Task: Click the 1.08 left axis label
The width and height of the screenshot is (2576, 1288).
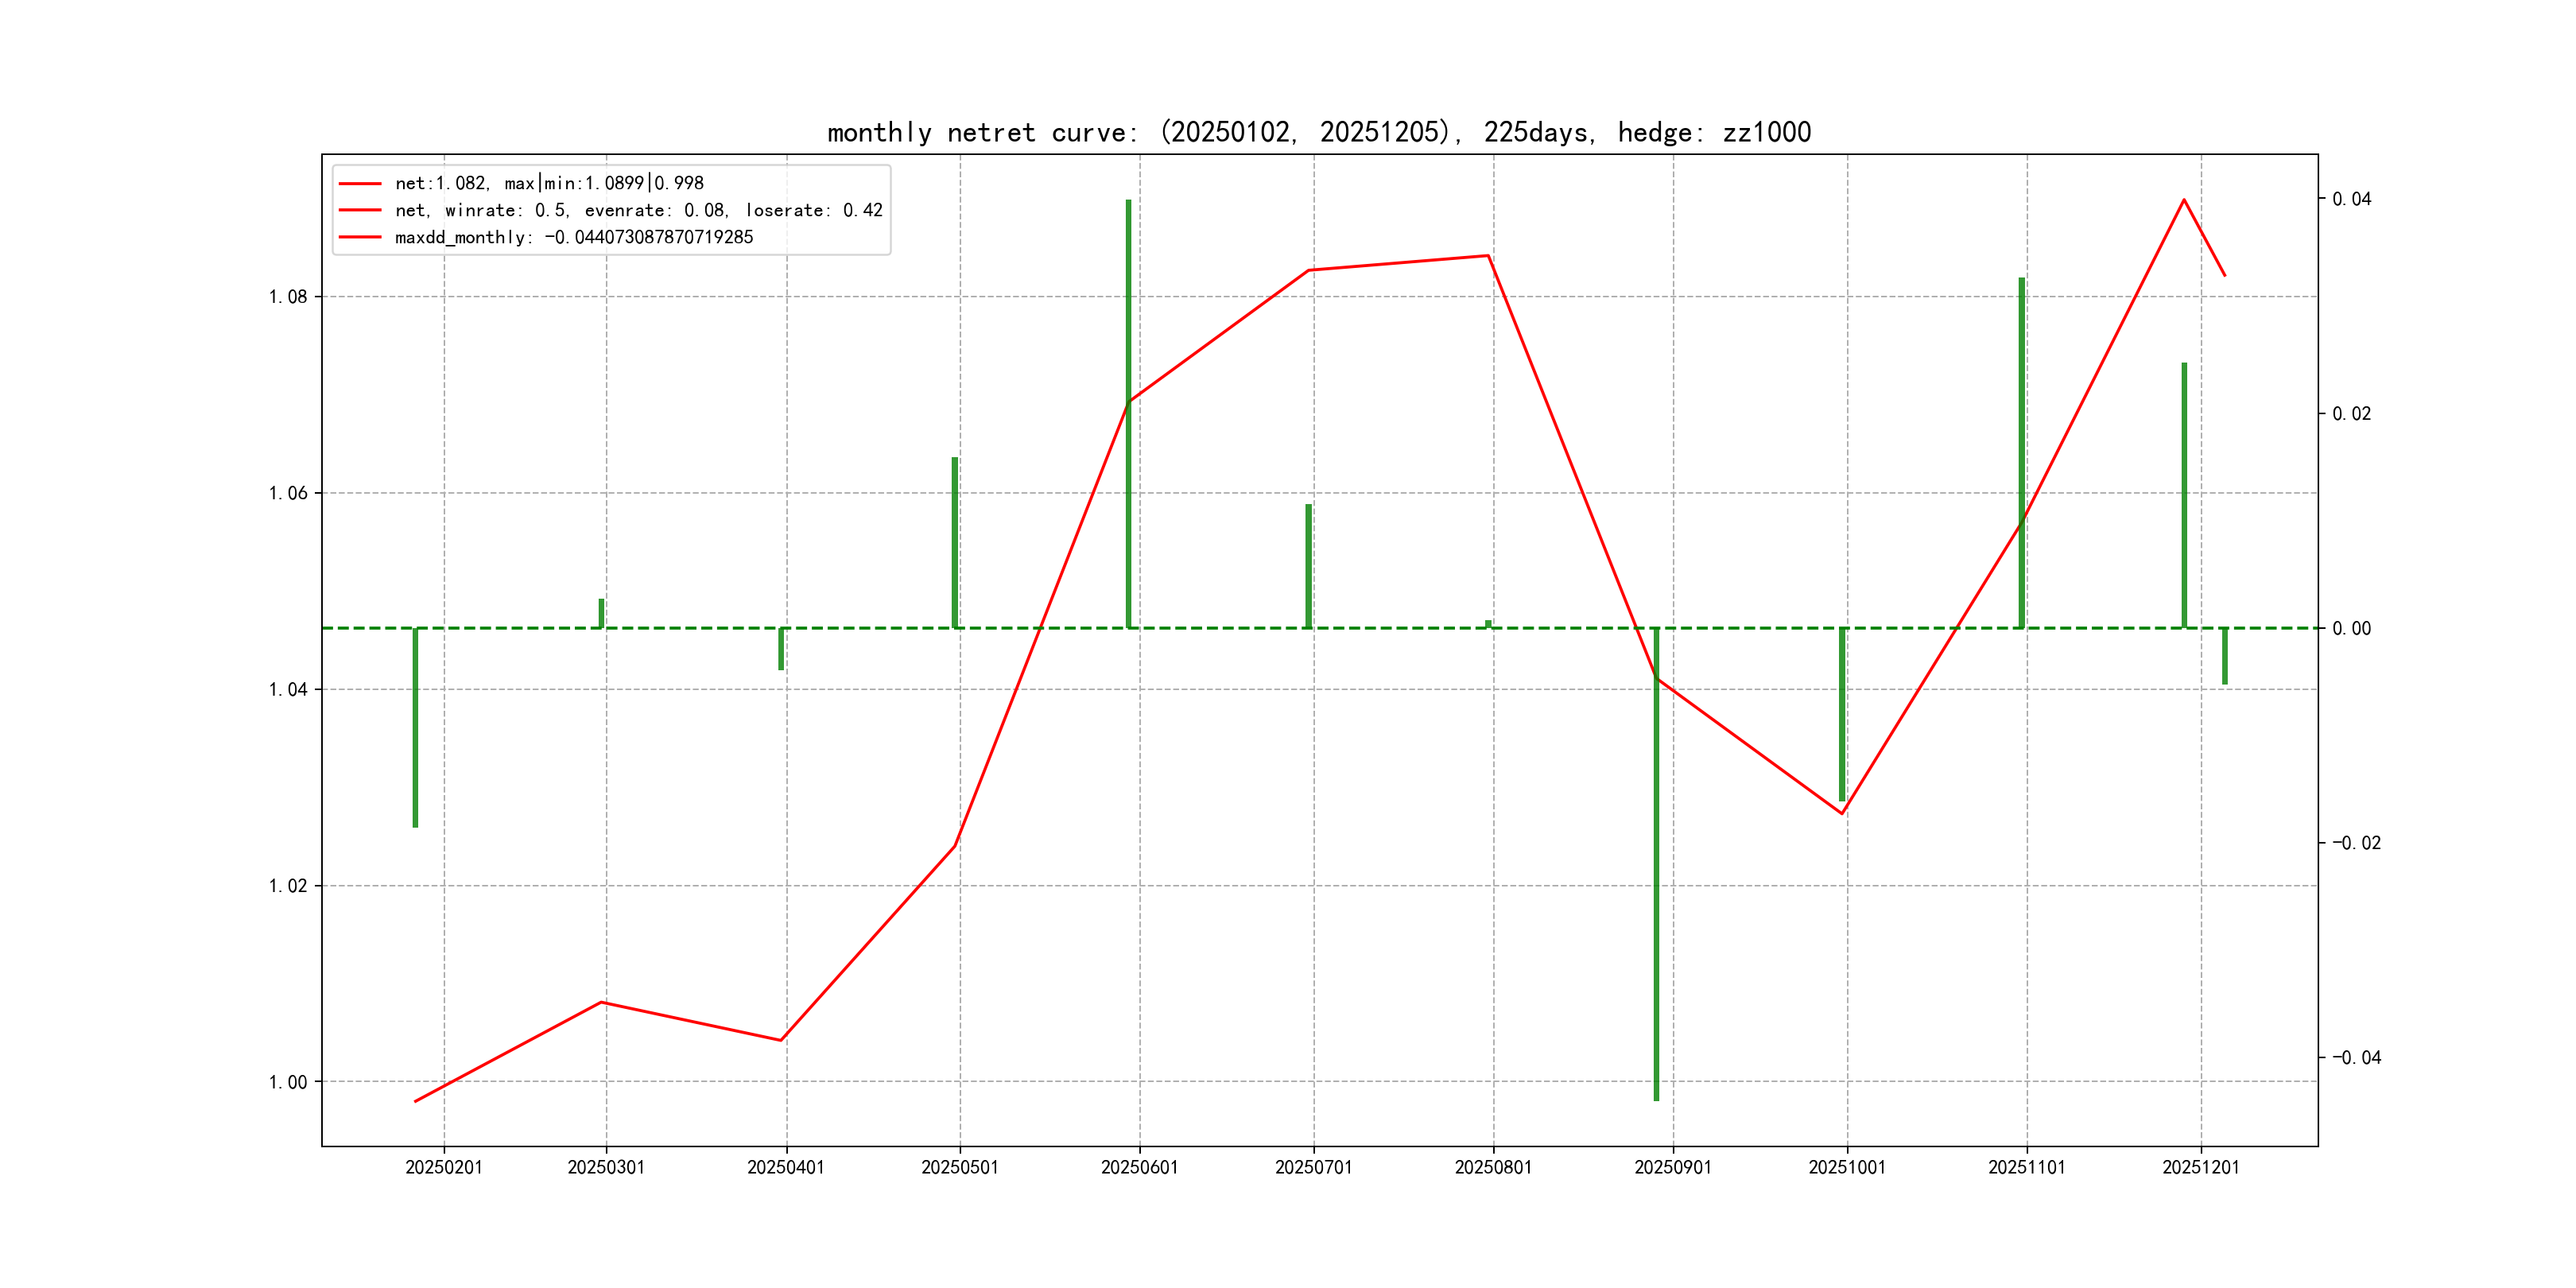Action: point(288,297)
